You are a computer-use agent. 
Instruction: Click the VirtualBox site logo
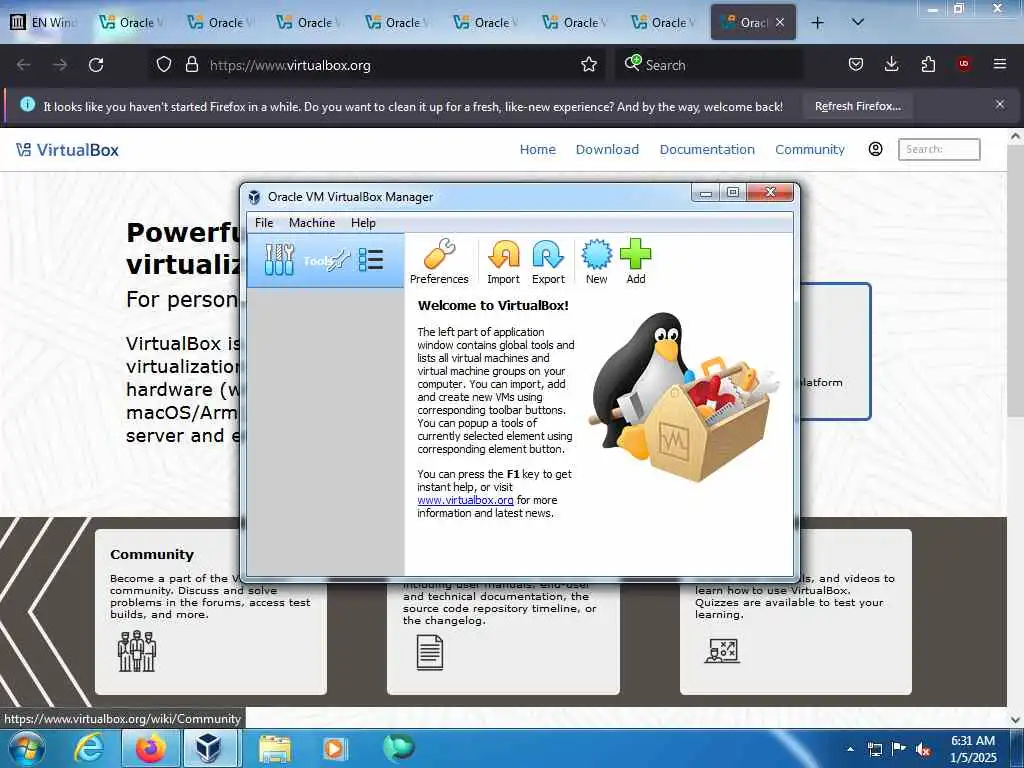[x=68, y=150]
